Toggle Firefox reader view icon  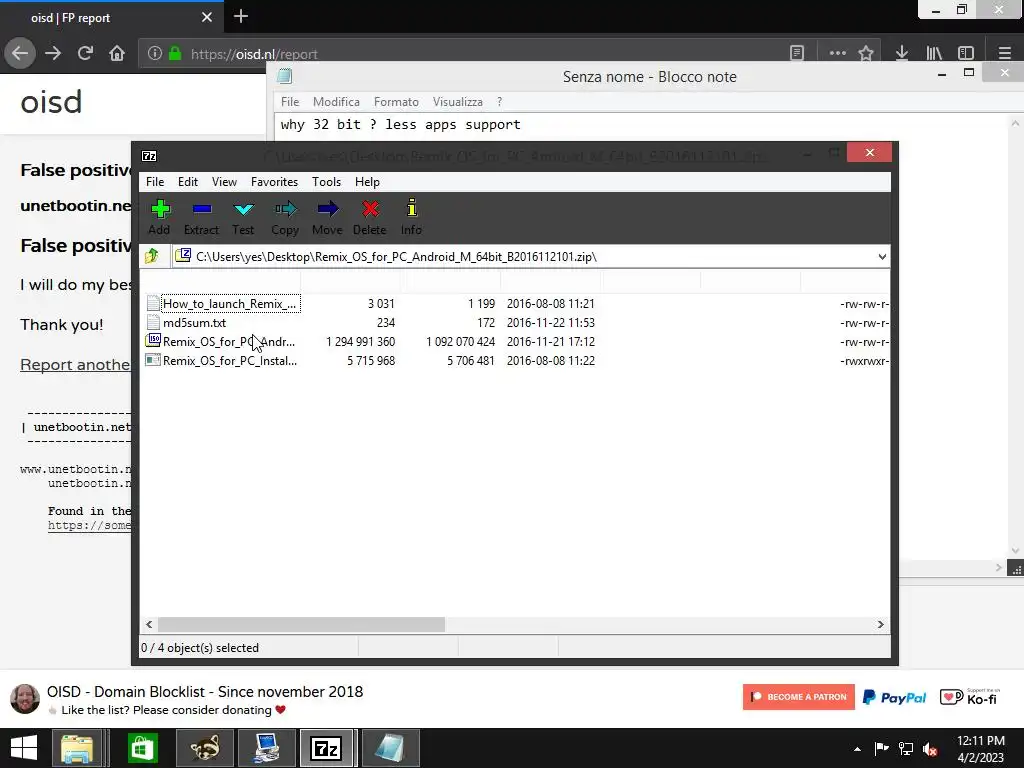[x=797, y=54]
